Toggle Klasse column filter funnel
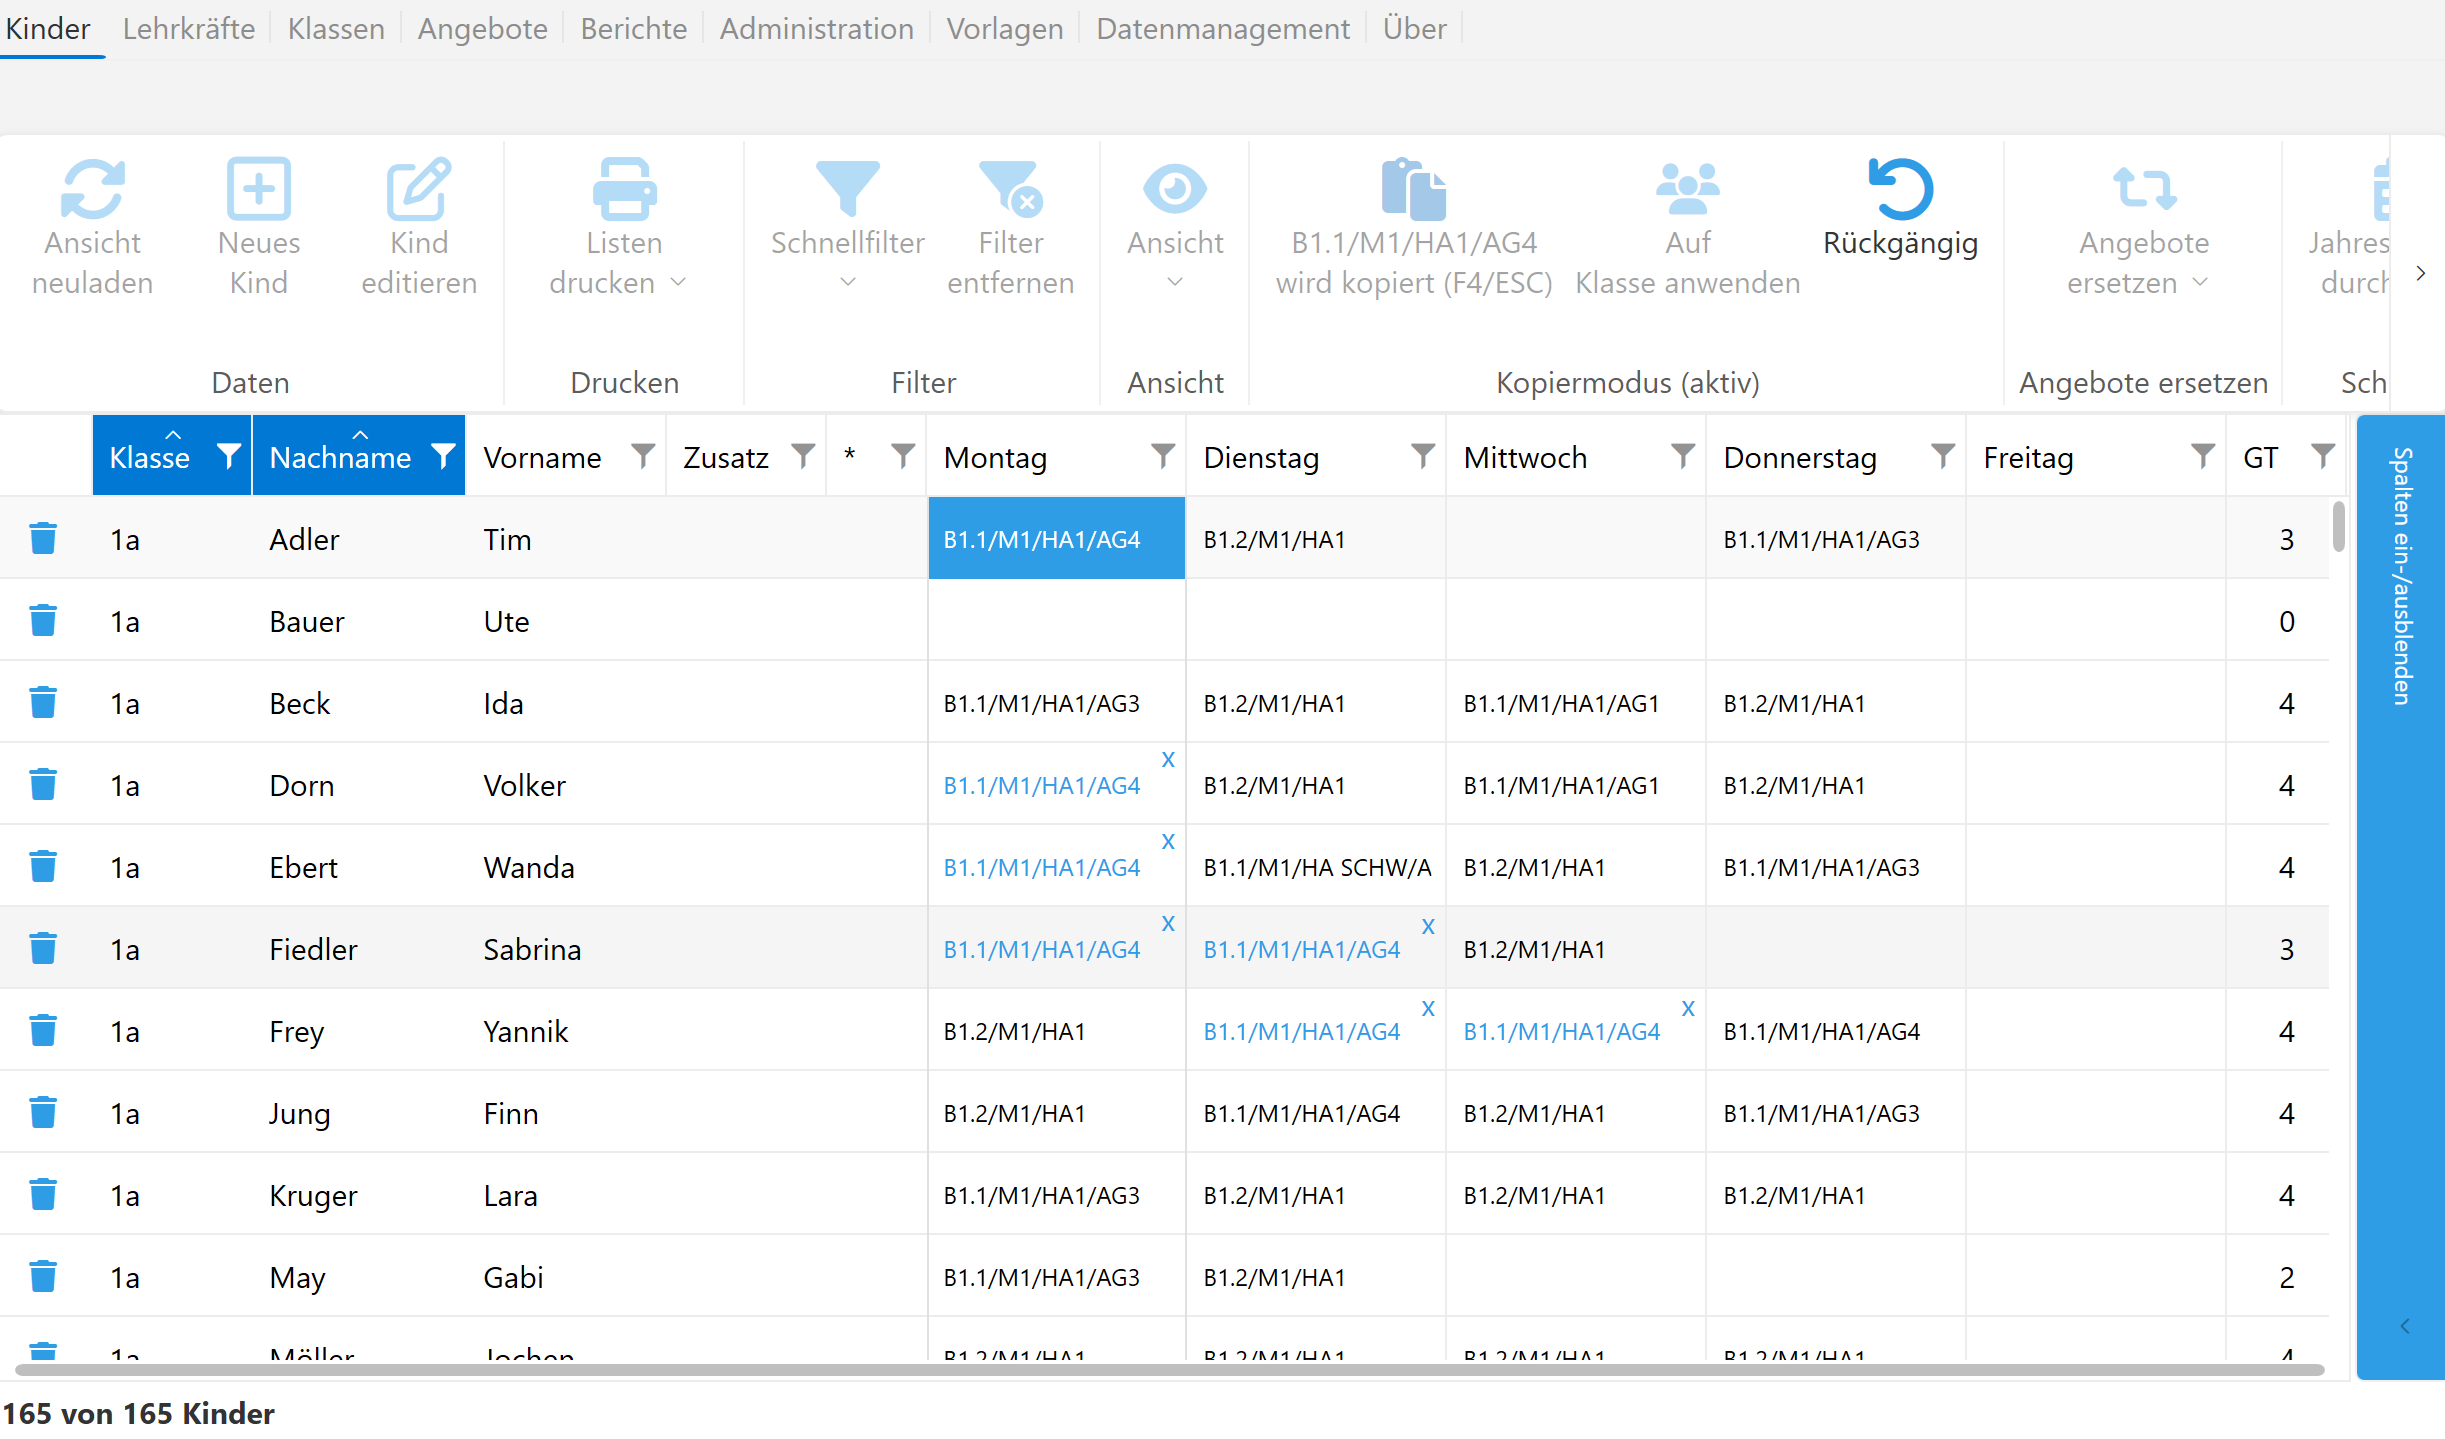Image resolution: width=2445 pixels, height=1439 pixels. tap(229, 456)
